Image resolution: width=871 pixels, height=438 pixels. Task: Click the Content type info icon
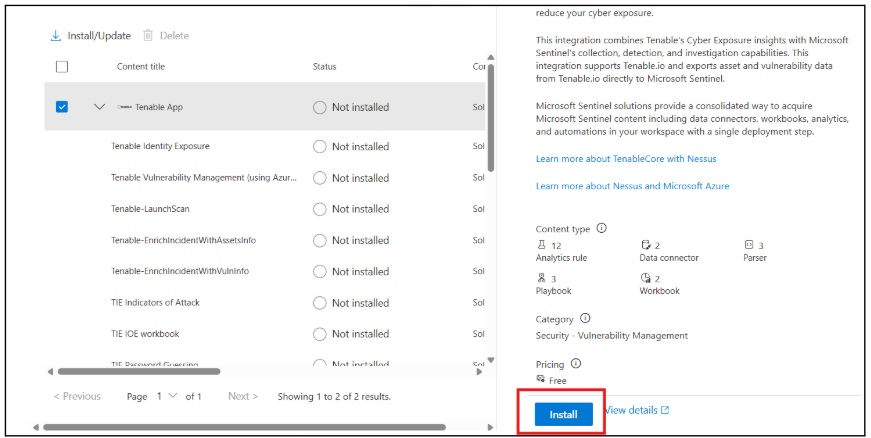601,228
